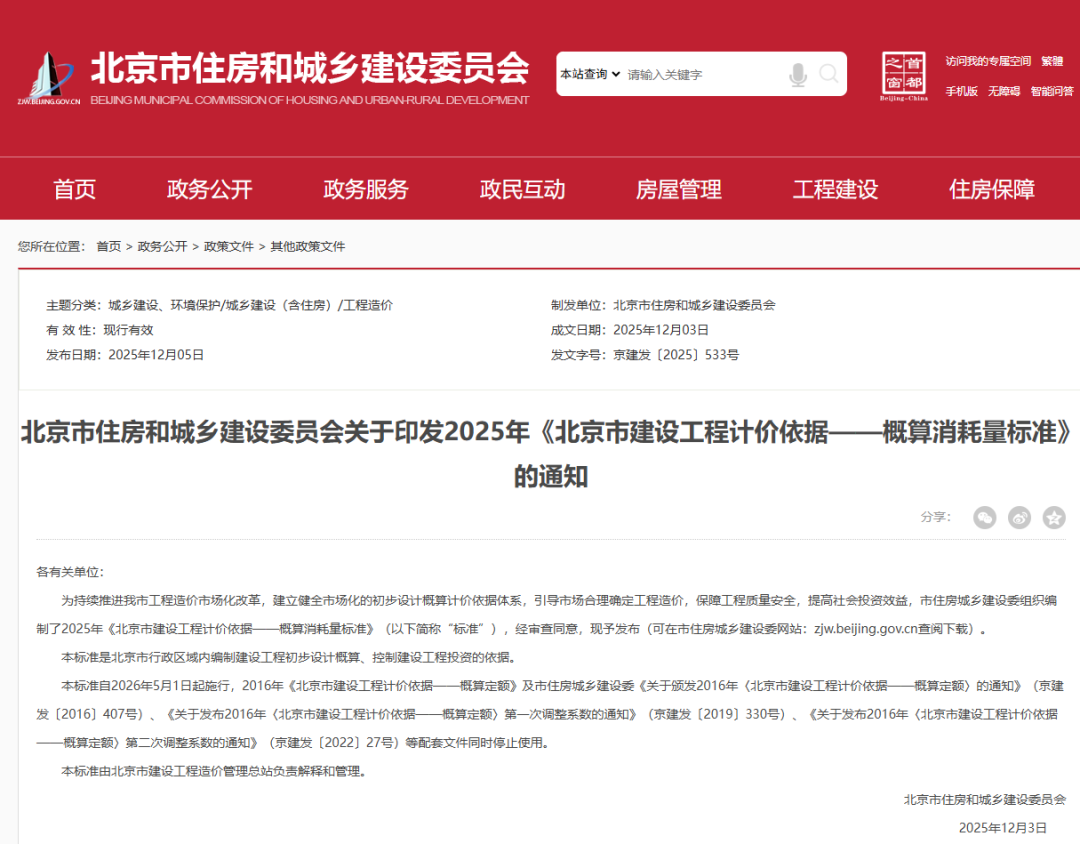1080x844 pixels.
Task: Select 政务服务 in the main navigation
Action: [366, 189]
